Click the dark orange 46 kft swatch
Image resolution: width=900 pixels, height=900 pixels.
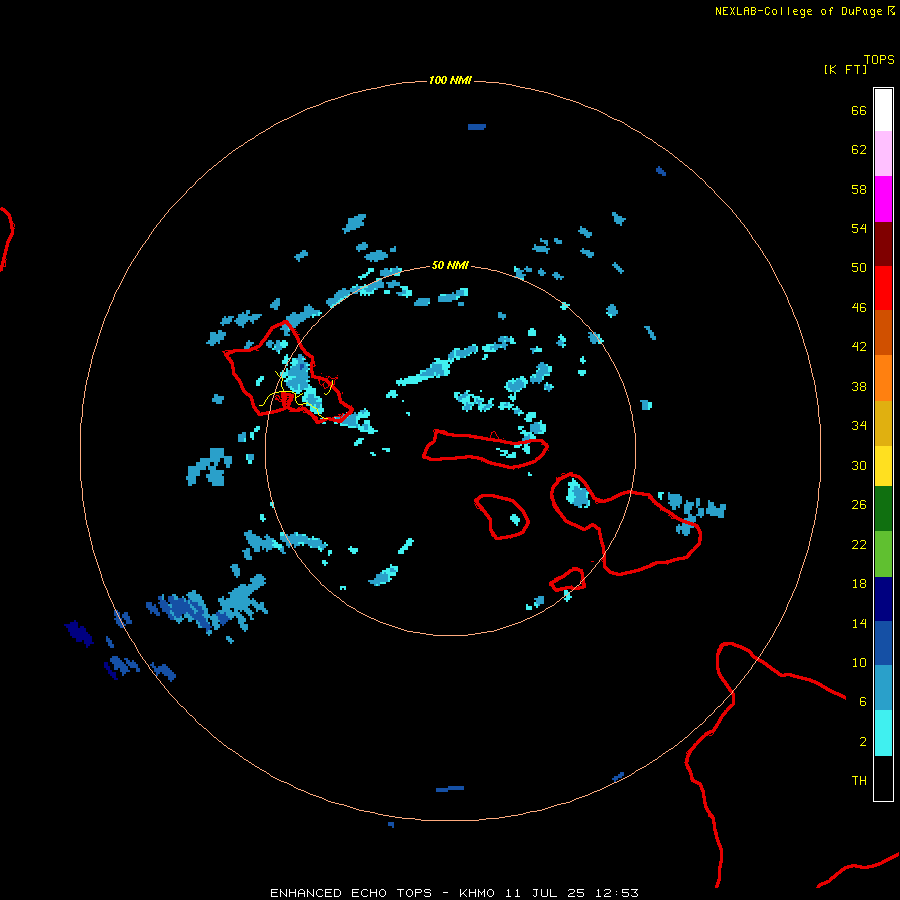[x=883, y=333]
